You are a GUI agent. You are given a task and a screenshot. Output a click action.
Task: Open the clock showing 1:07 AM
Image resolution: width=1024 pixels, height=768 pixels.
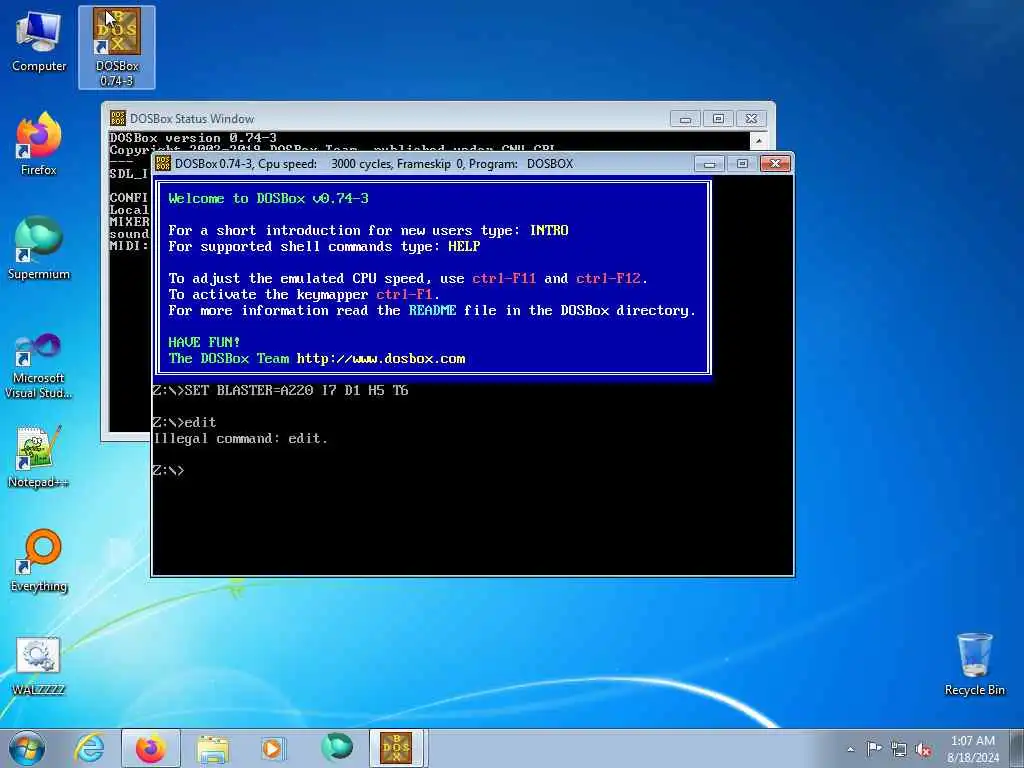[x=973, y=749]
